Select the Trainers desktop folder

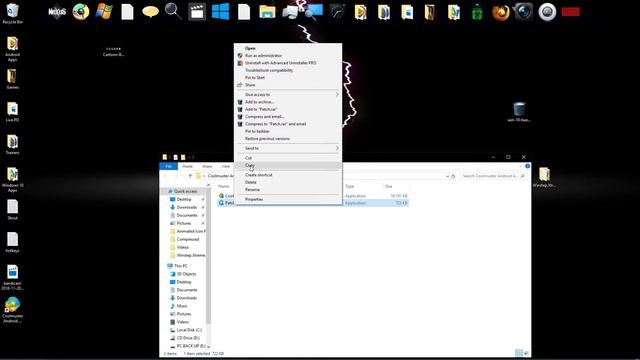[13, 144]
